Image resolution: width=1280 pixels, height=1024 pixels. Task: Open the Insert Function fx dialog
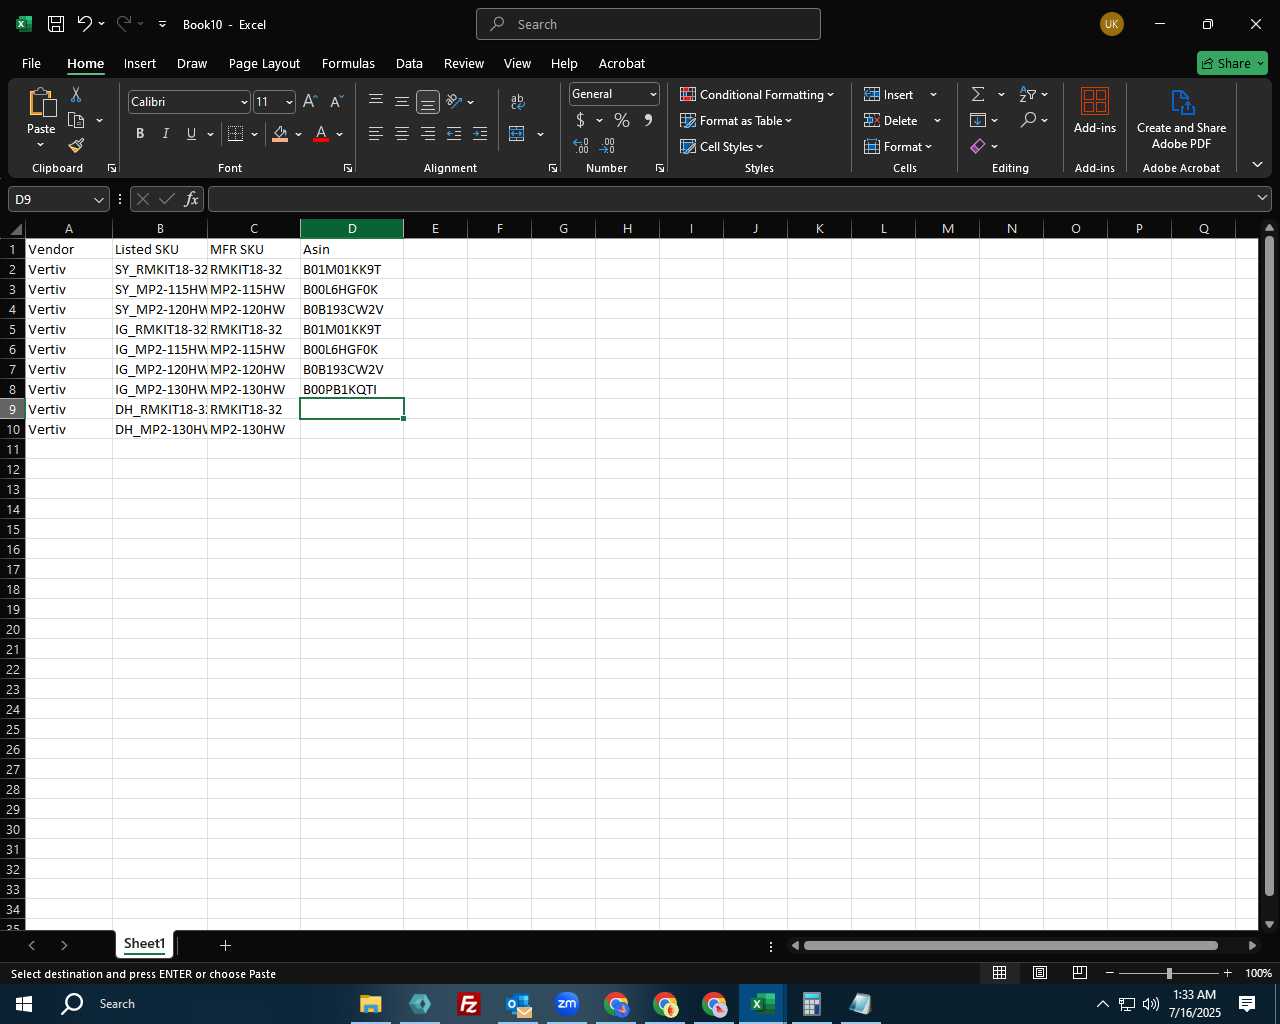click(191, 199)
